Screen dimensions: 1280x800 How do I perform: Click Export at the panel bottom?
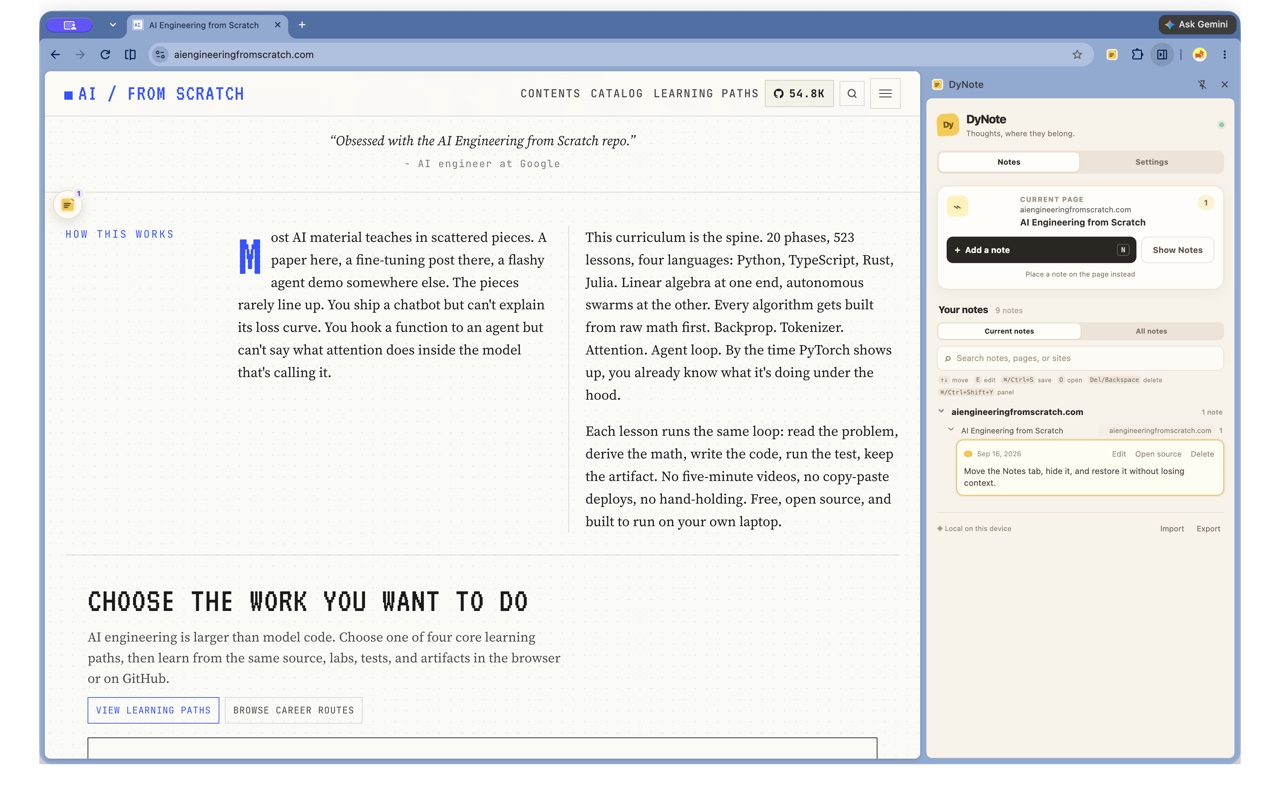pos(1208,529)
